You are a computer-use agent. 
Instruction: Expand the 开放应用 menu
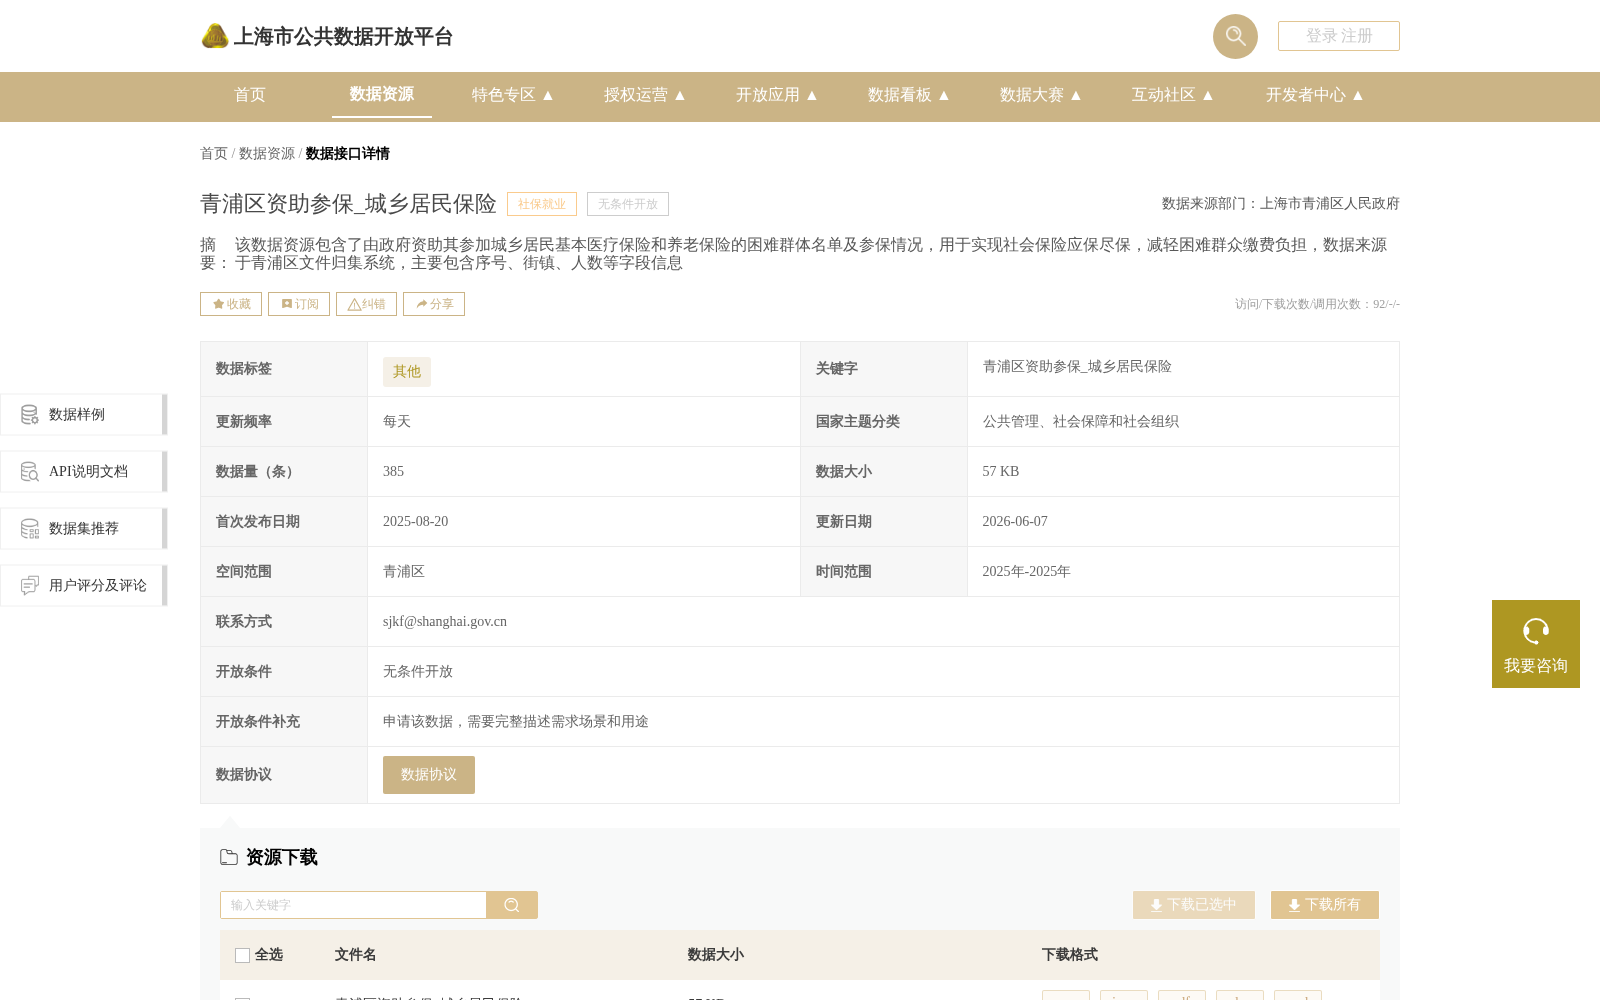(776, 95)
